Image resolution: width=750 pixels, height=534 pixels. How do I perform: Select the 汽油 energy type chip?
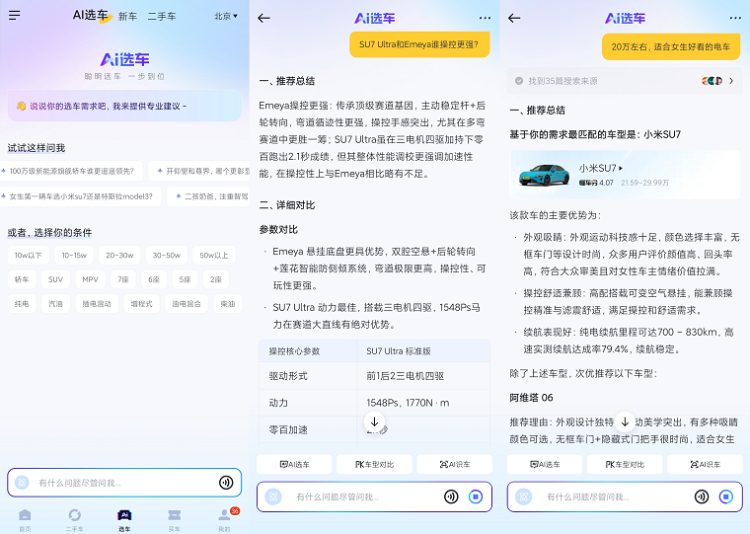55,303
